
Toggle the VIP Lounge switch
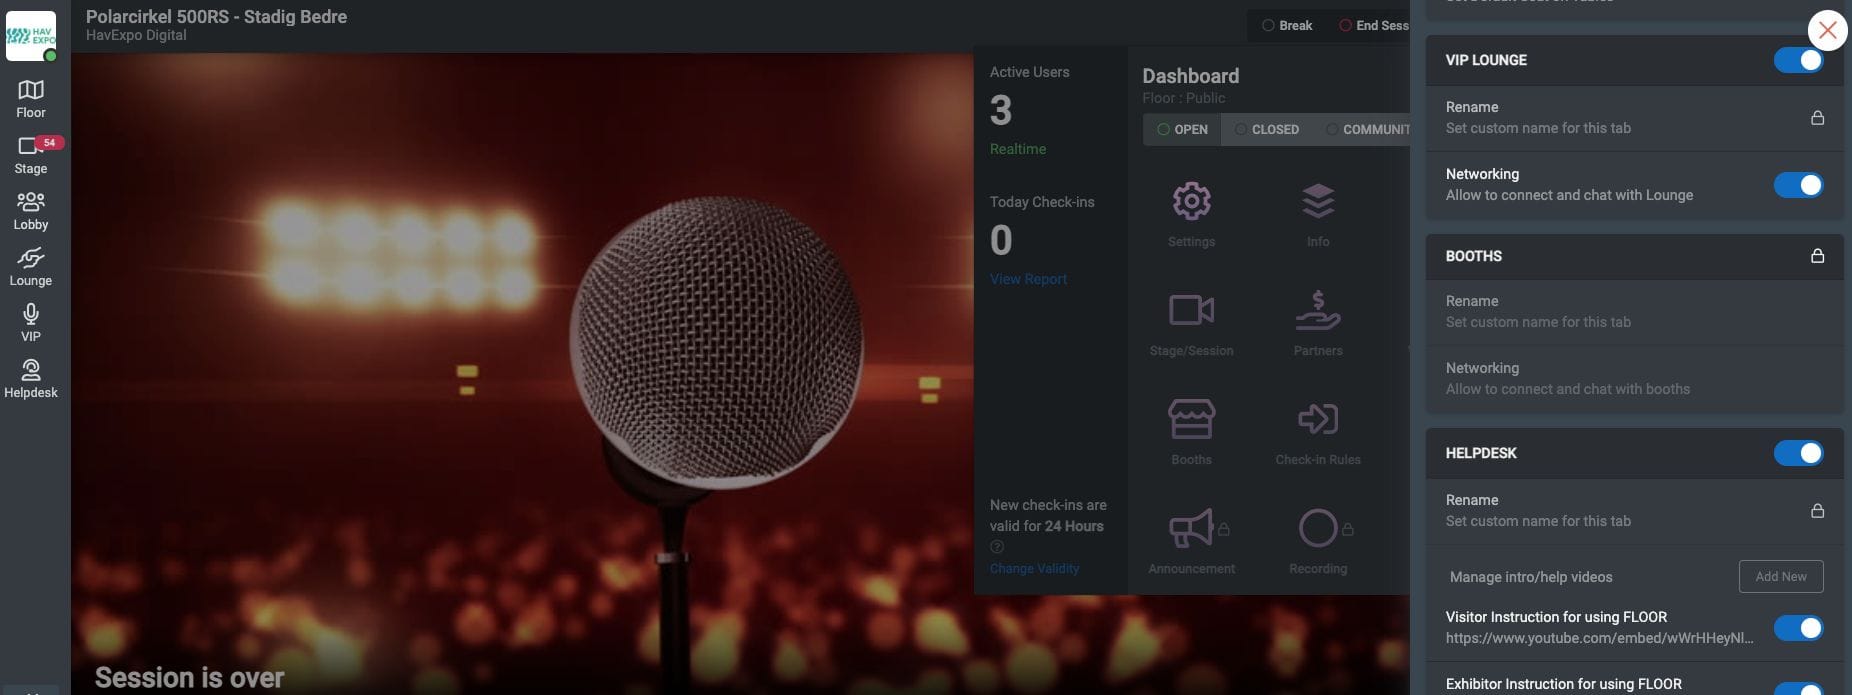(x=1798, y=60)
